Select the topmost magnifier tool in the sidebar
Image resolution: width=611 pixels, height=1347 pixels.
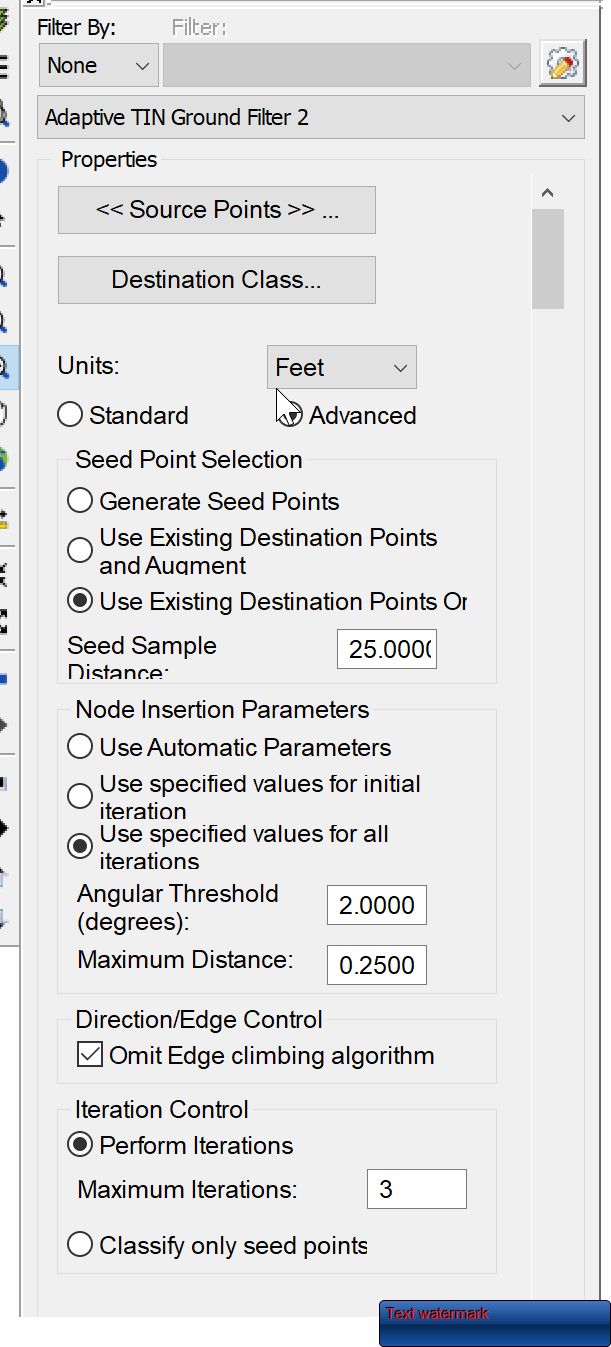[7, 274]
